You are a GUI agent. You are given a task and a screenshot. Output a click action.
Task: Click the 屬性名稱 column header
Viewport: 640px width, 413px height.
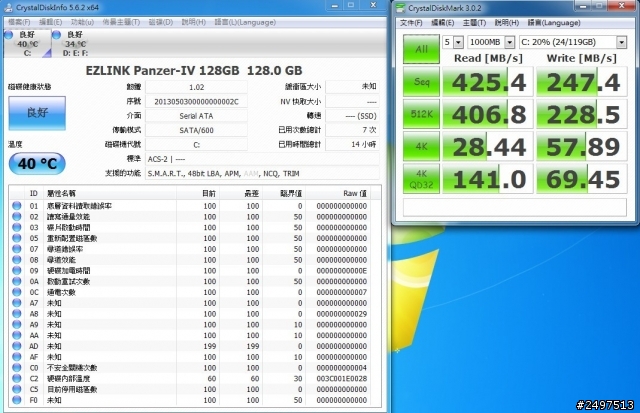pos(110,193)
